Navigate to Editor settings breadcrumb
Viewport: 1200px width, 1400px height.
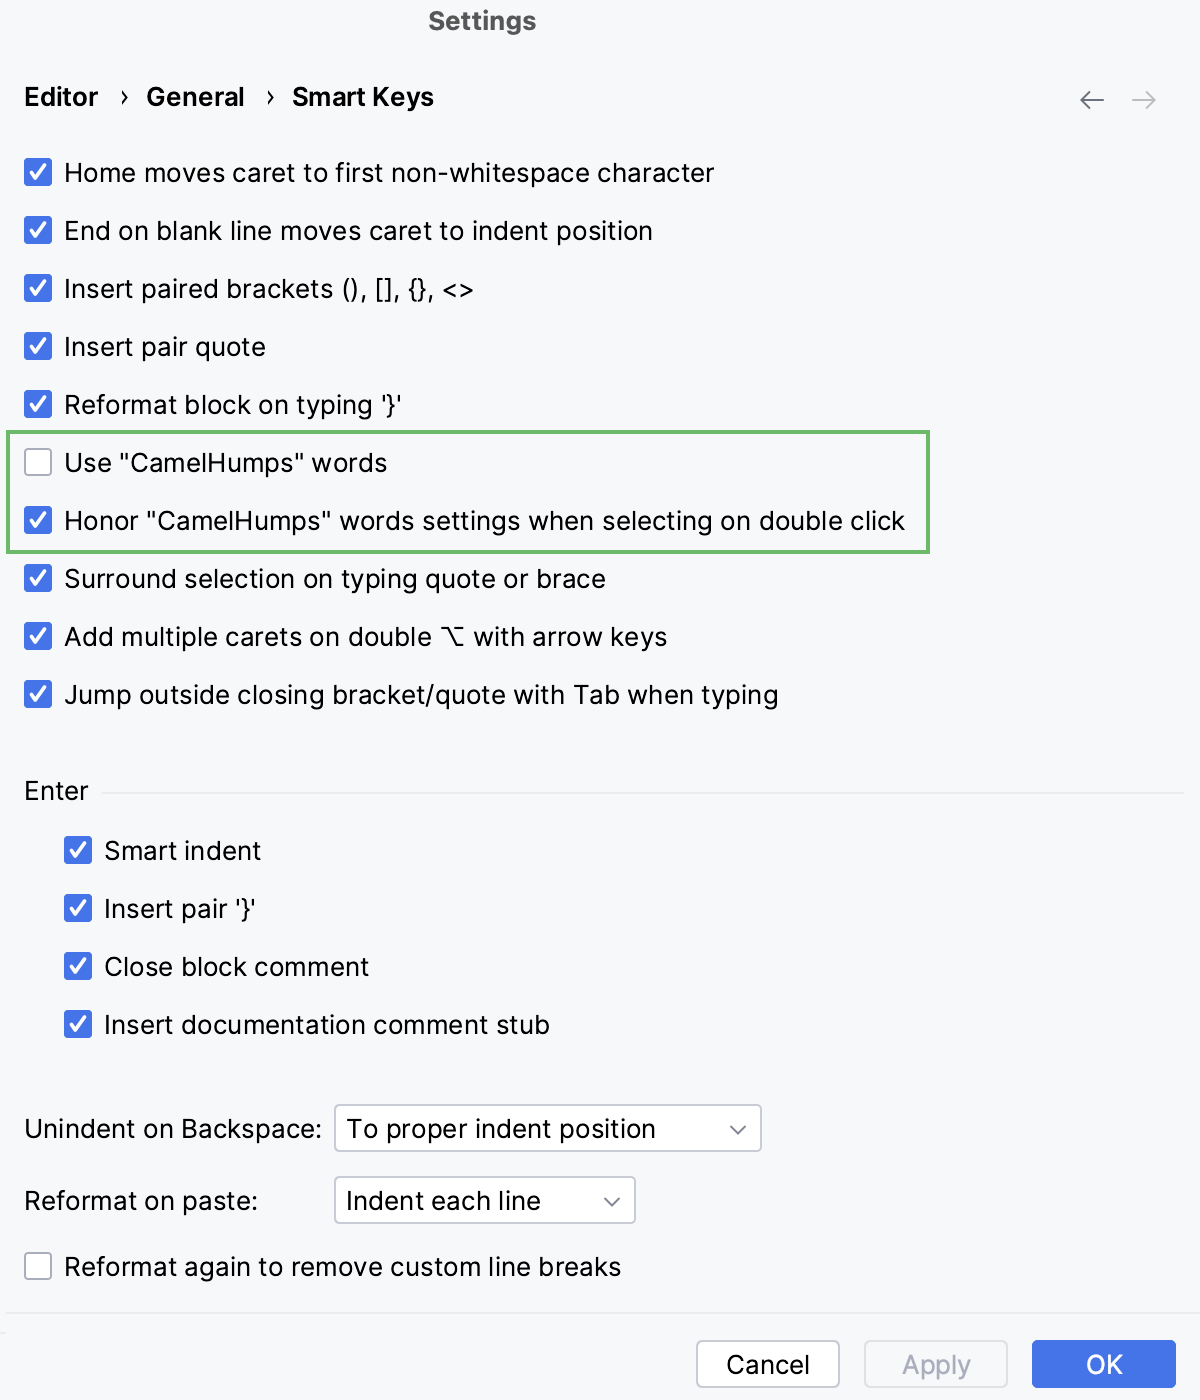pos(60,97)
